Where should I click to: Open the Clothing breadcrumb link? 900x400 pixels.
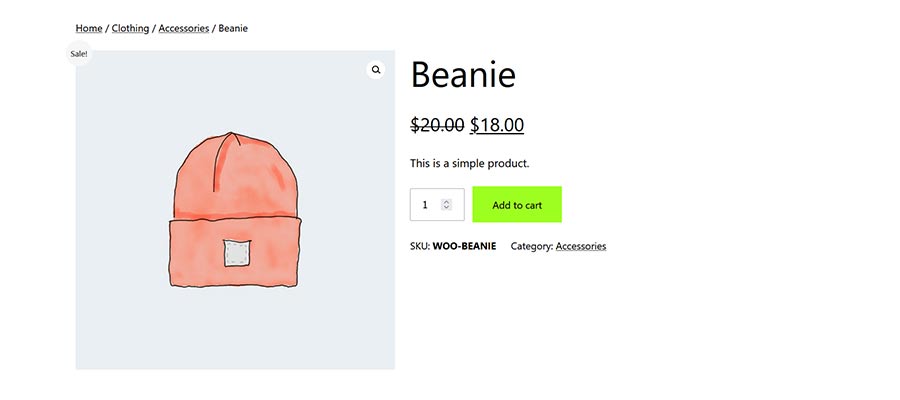[130, 28]
